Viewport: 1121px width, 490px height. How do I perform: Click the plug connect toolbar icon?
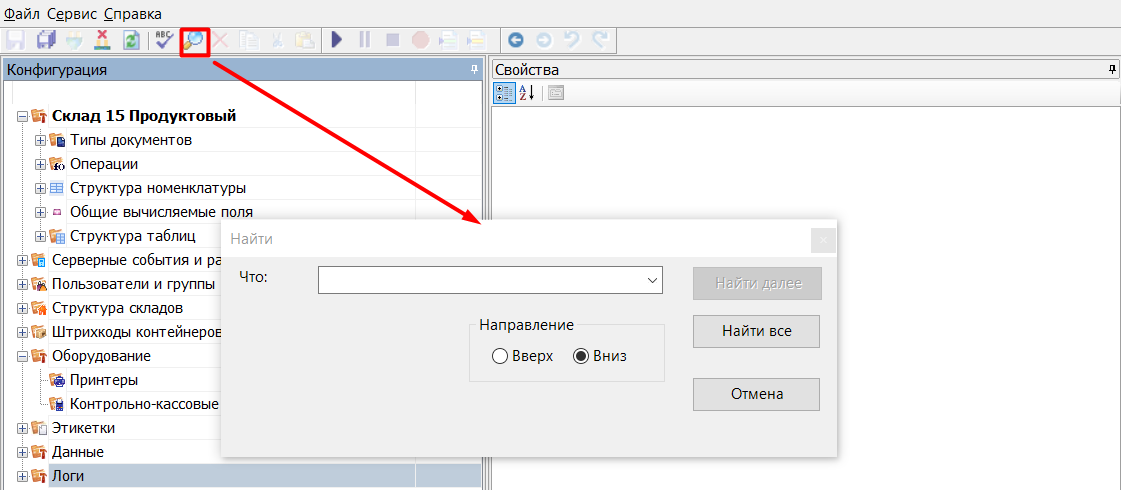(74, 40)
